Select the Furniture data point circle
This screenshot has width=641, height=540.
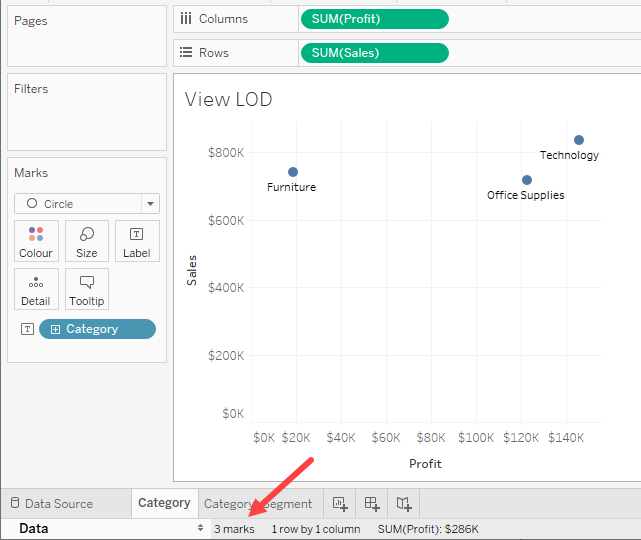293,172
